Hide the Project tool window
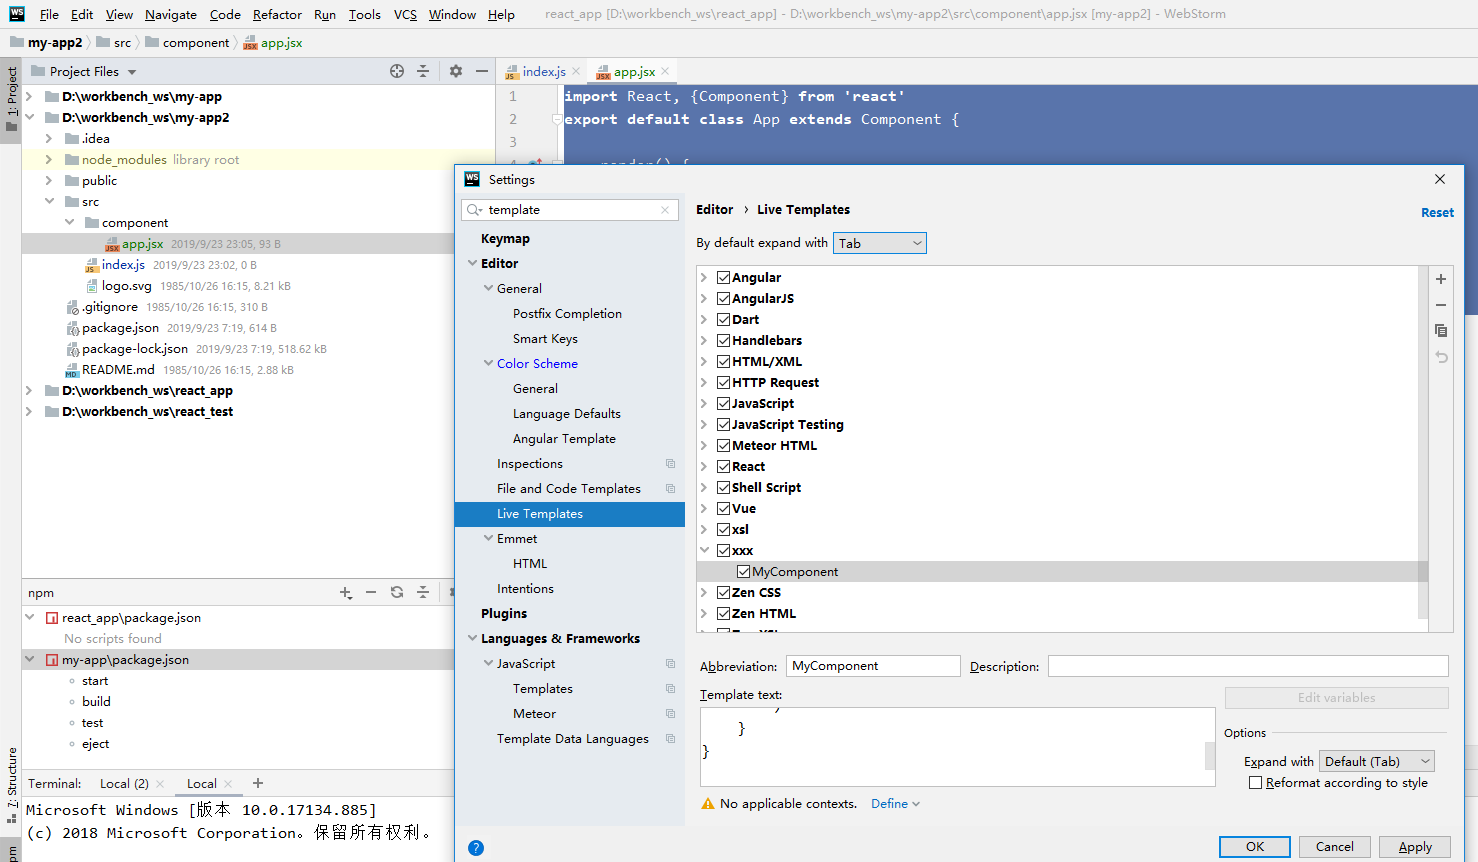Image resolution: width=1478 pixels, height=862 pixels. 482,71
